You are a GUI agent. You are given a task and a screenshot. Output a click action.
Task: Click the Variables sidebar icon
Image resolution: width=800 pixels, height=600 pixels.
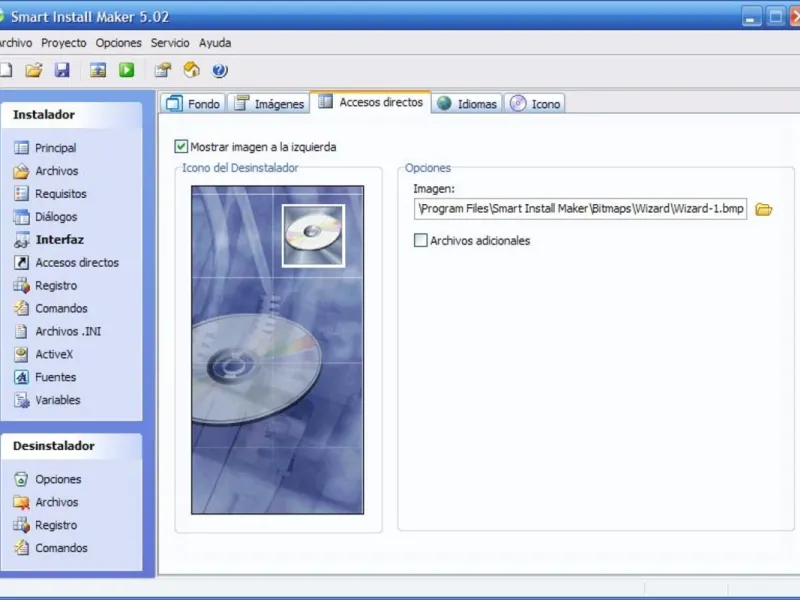coord(21,400)
